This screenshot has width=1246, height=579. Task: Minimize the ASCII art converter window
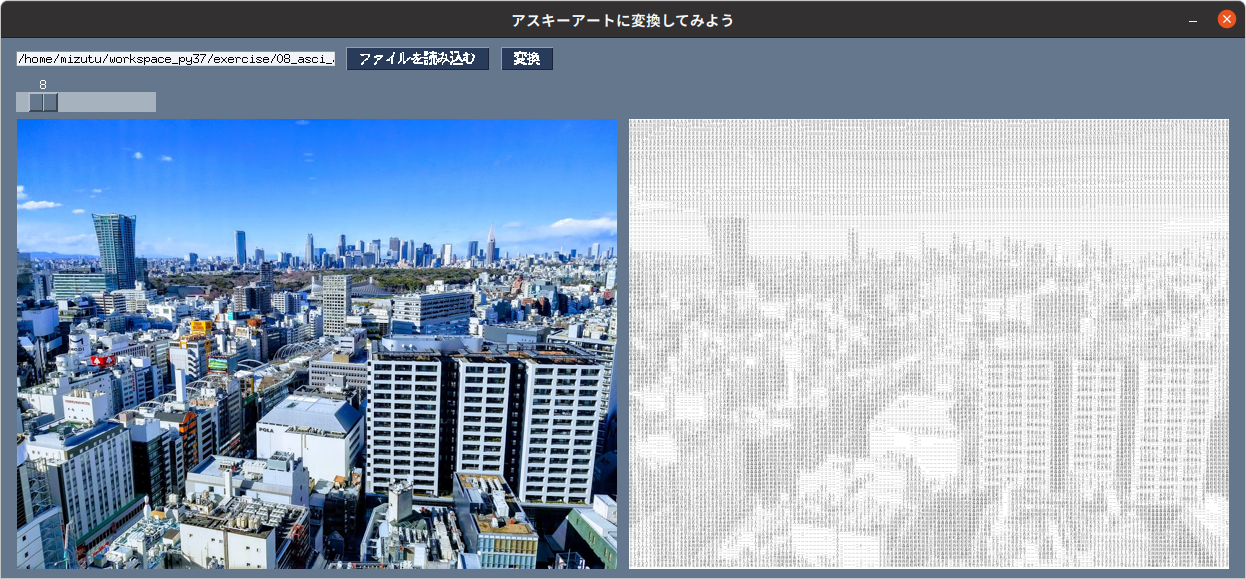coord(1192,20)
